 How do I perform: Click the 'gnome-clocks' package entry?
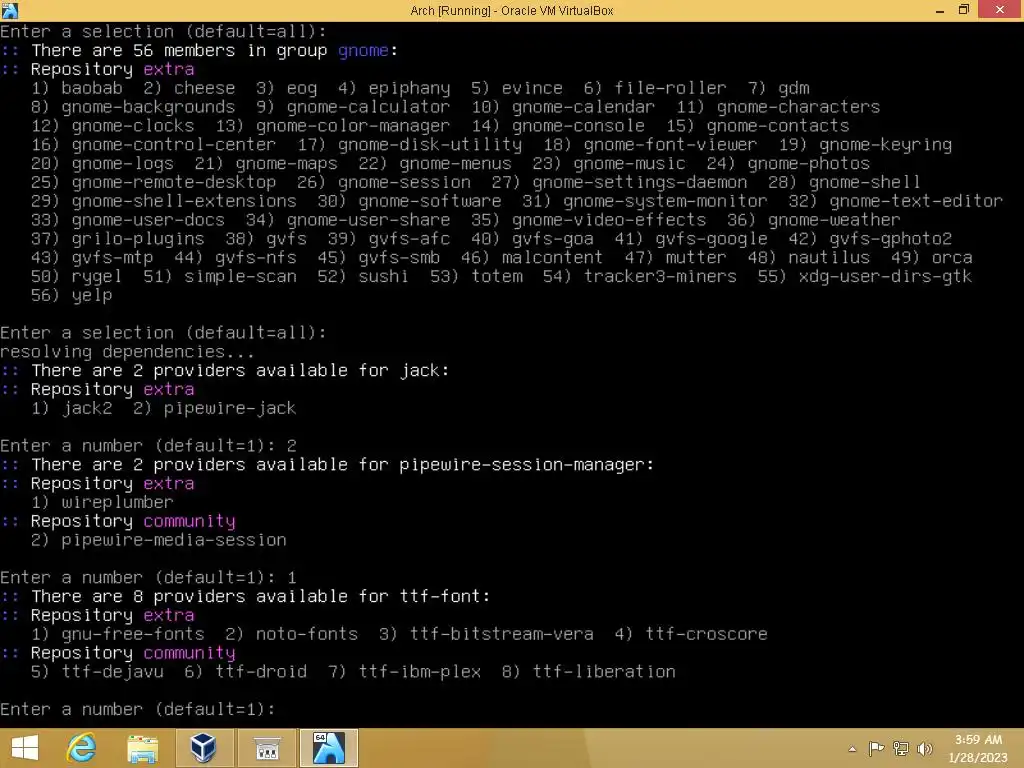pos(133,126)
